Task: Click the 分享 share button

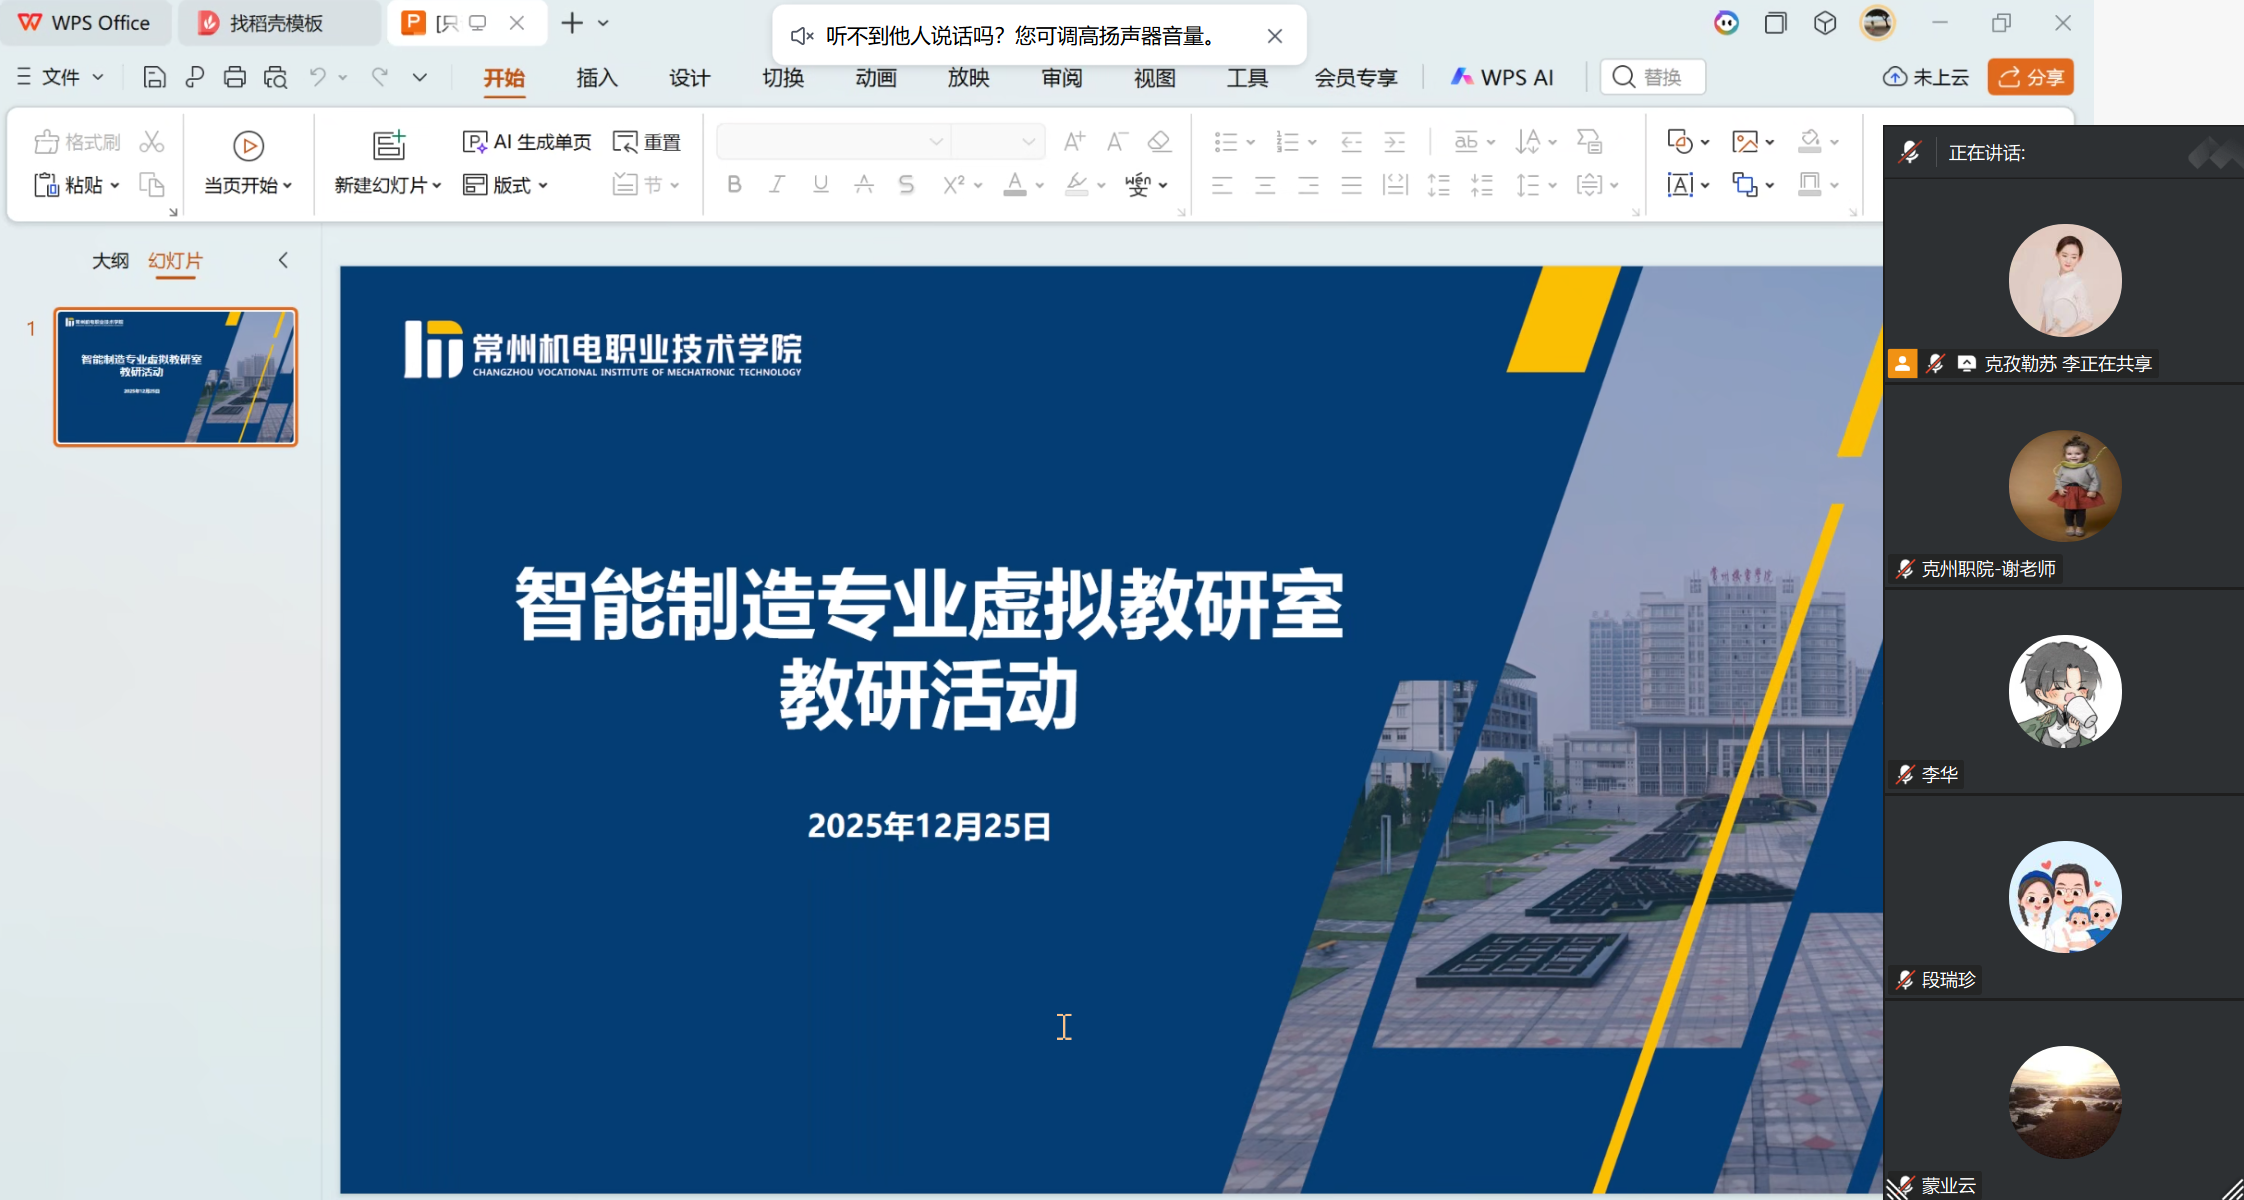Action: [x=2030, y=77]
